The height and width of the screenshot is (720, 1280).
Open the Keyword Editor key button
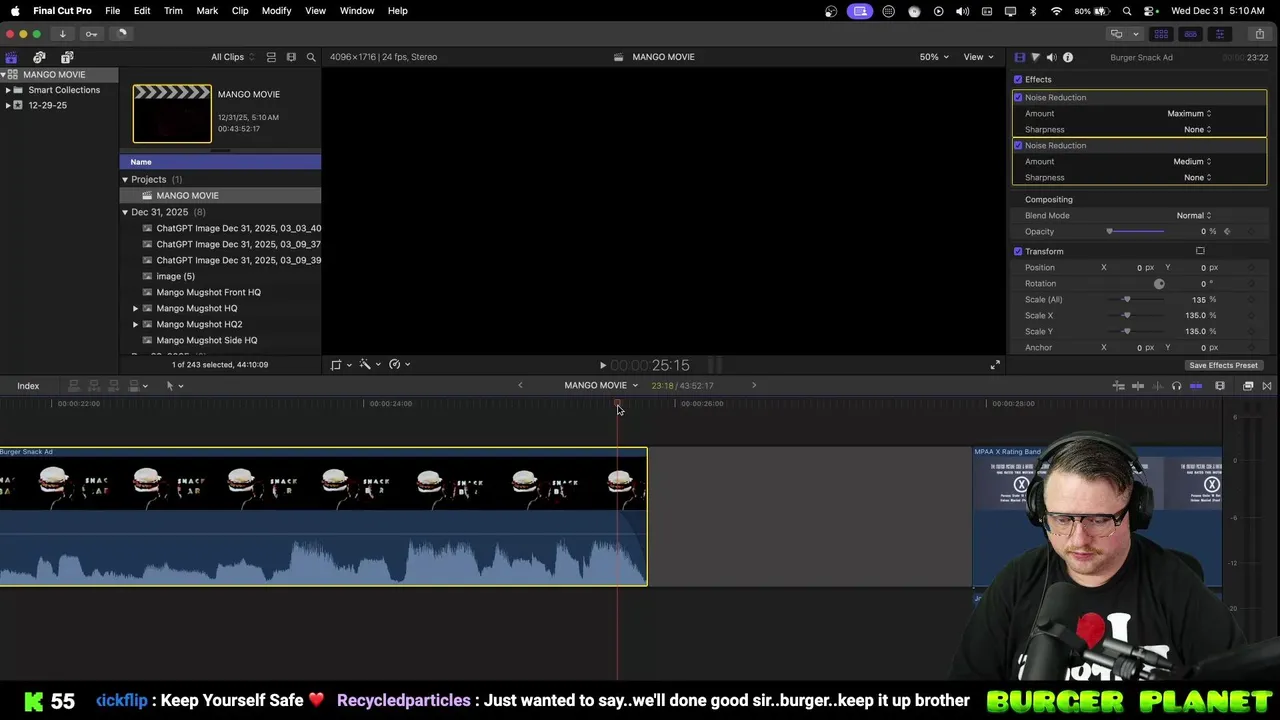91,34
